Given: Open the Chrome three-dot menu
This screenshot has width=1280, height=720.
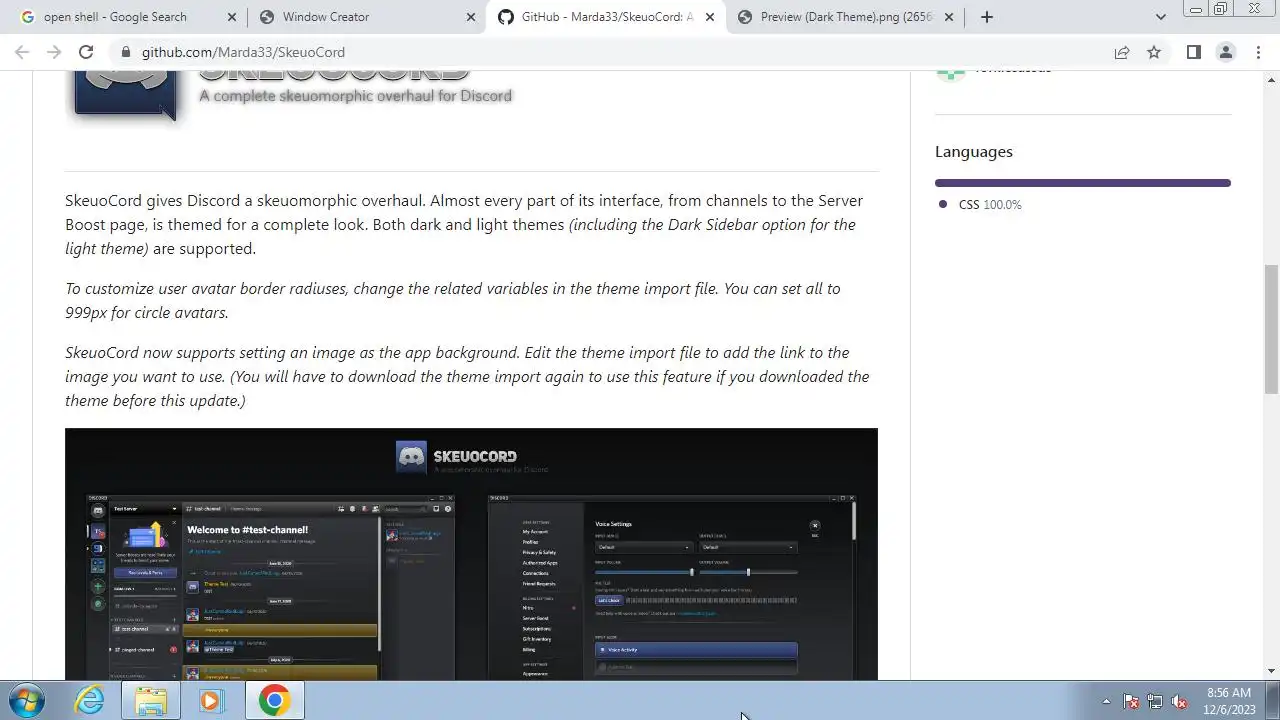Looking at the screenshot, I should coord(1258,52).
